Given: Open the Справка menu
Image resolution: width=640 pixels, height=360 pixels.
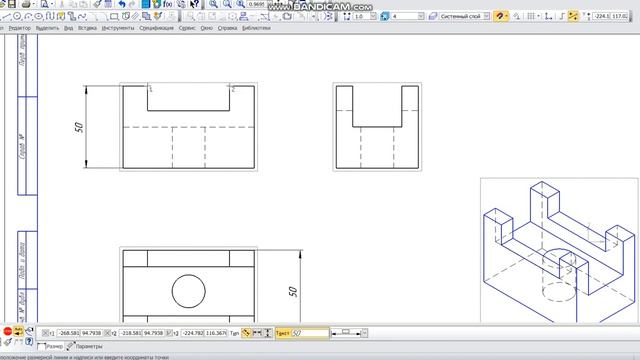Looking at the screenshot, I should click(227, 28).
